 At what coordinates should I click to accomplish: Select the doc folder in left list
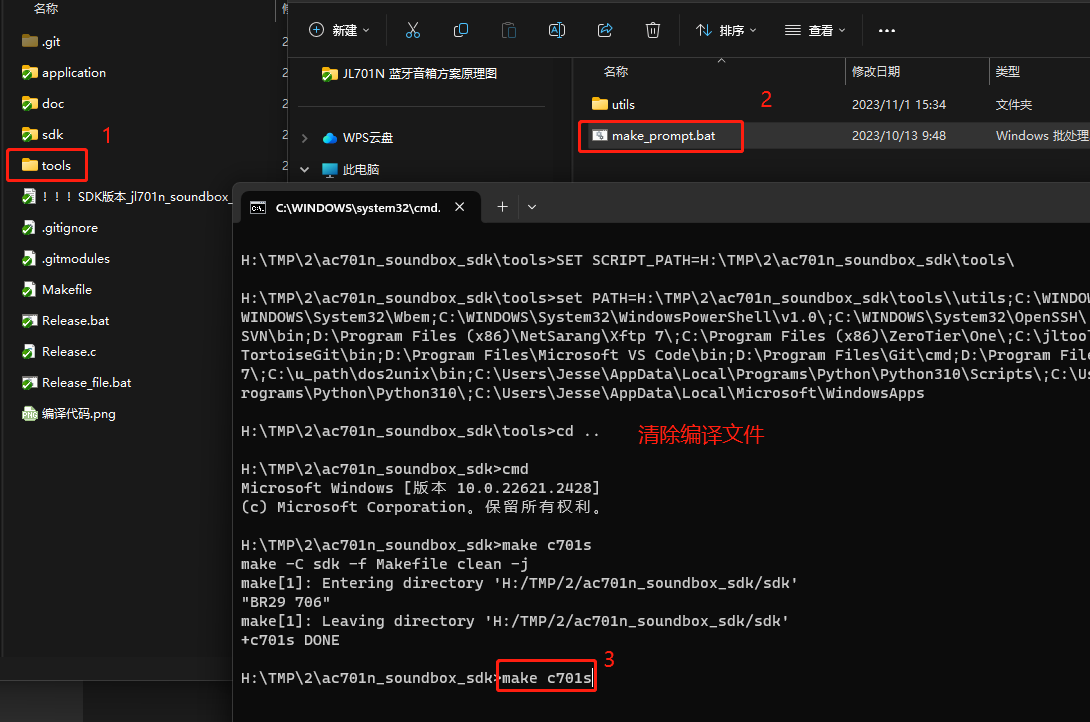pos(43,104)
